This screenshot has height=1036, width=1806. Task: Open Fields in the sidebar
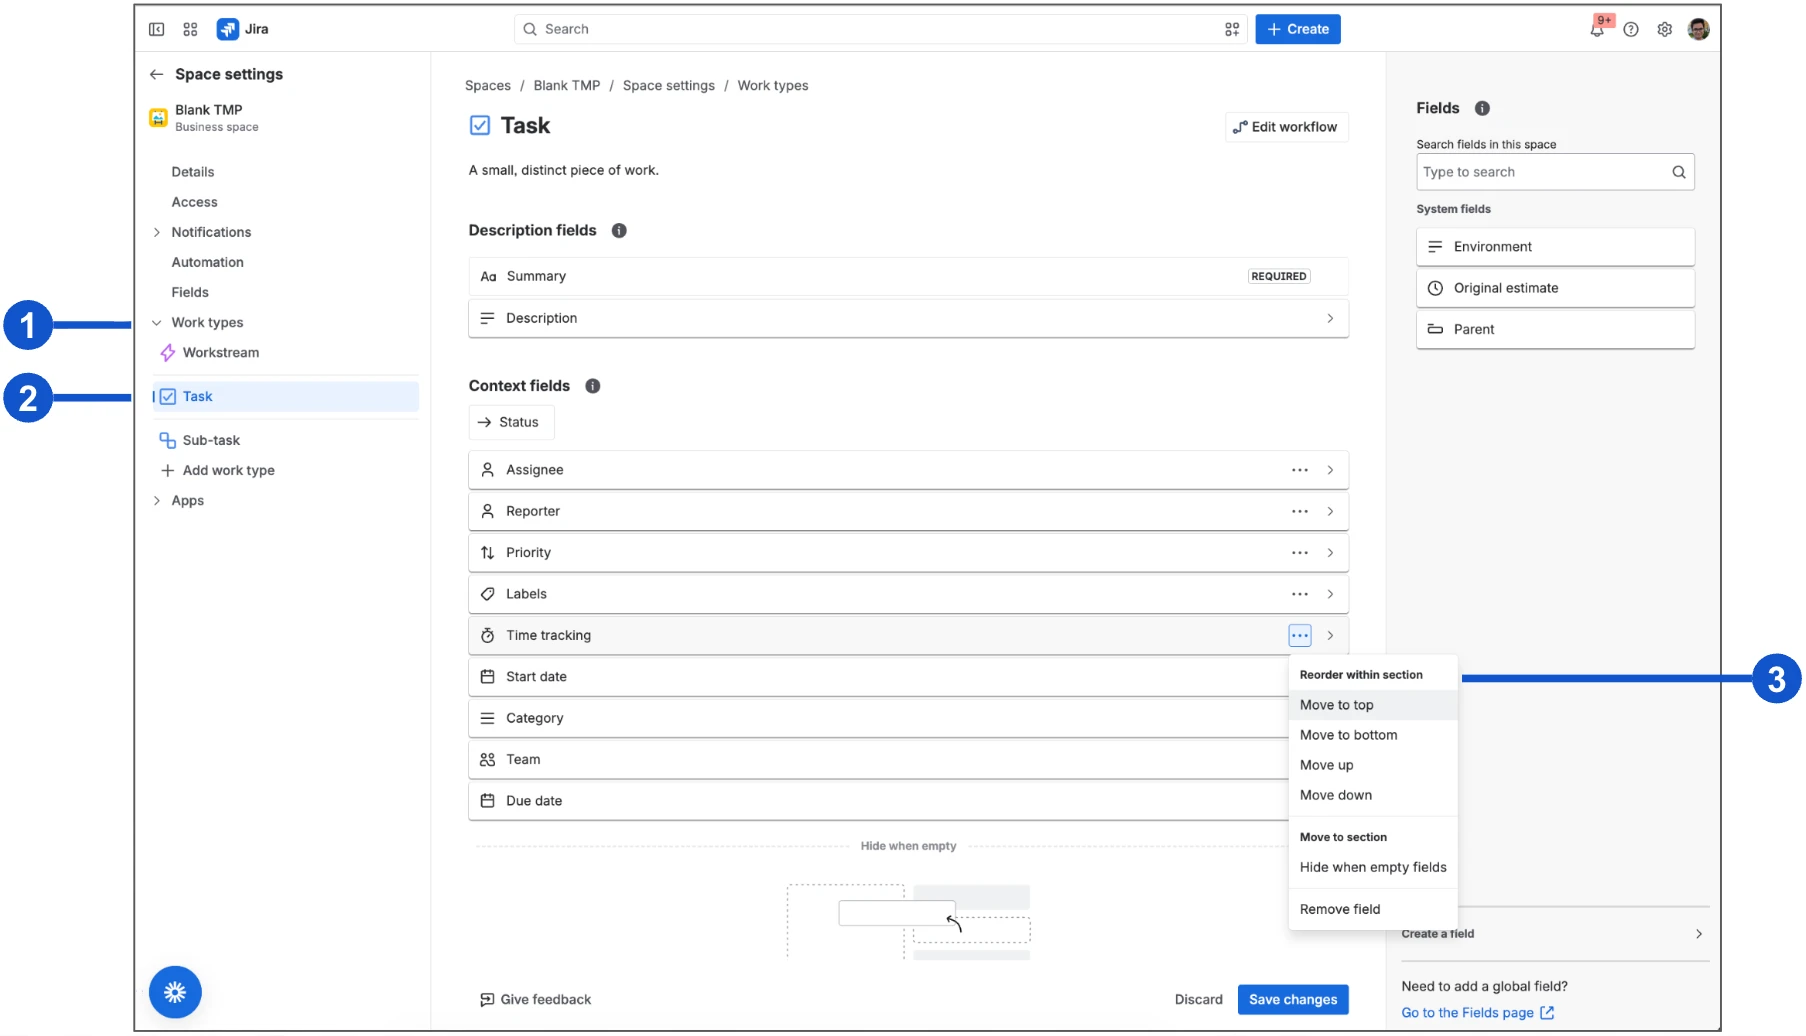click(190, 292)
